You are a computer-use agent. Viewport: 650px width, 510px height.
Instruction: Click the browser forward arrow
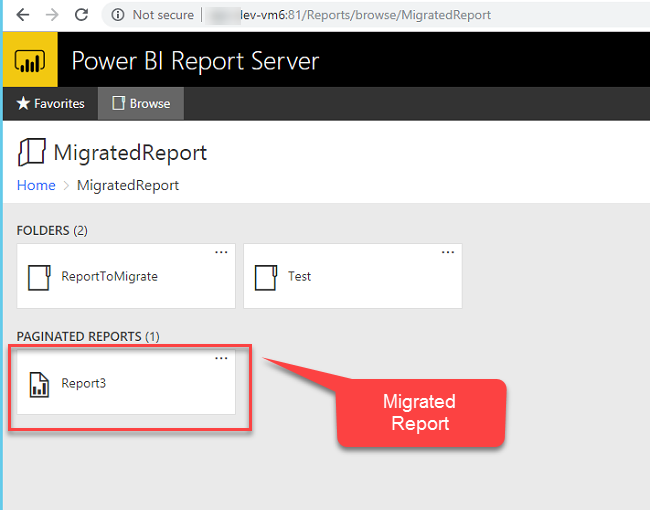tap(52, 15)
